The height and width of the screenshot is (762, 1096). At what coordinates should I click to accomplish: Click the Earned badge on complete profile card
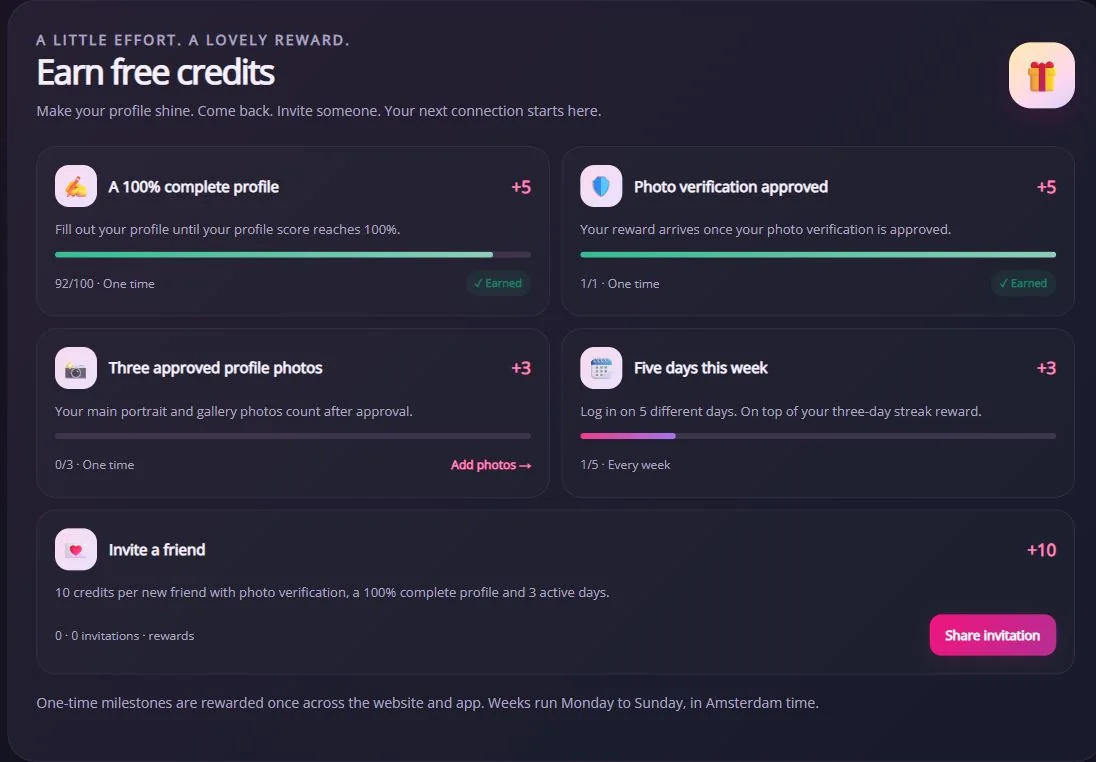point(498,283)
